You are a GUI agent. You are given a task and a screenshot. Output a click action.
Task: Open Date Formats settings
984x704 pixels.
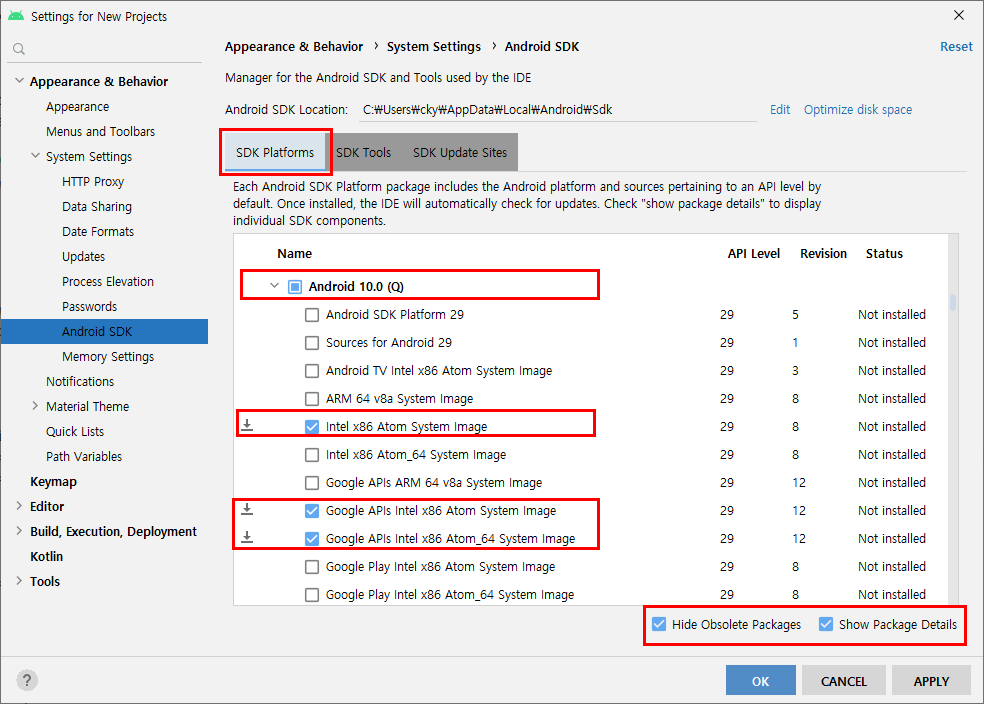coord(98,232)
